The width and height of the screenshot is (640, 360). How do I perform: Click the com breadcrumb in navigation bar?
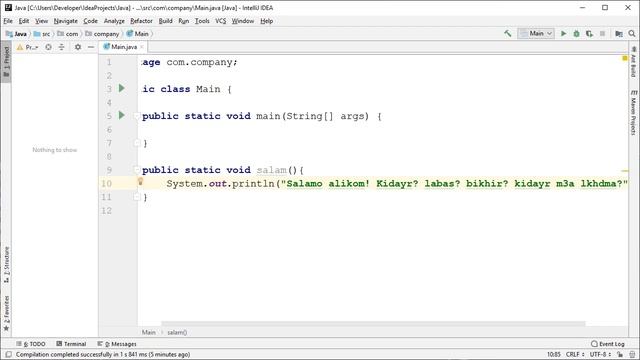point(68,34)
